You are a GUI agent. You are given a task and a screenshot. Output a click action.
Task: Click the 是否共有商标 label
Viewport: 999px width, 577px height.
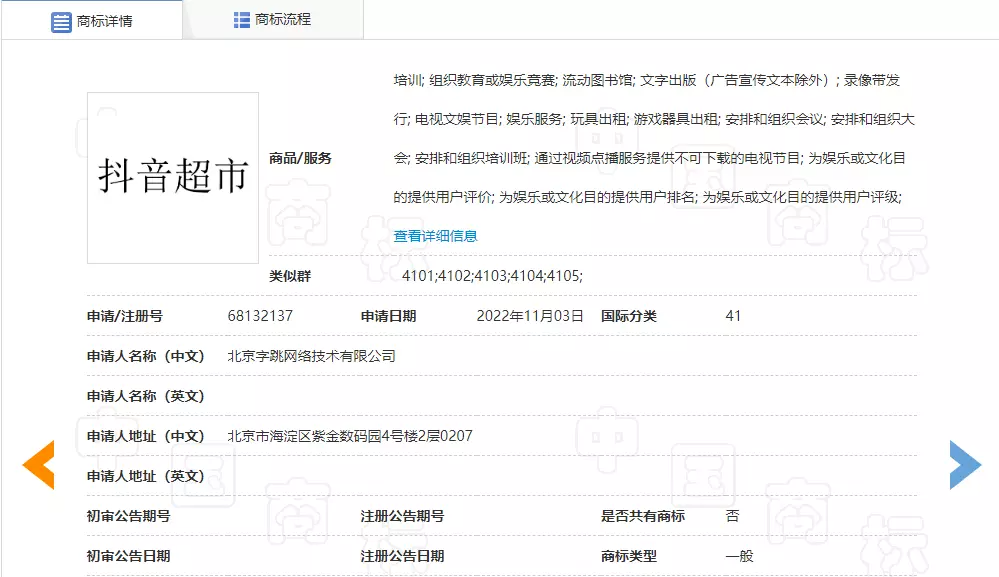[643, 516]
